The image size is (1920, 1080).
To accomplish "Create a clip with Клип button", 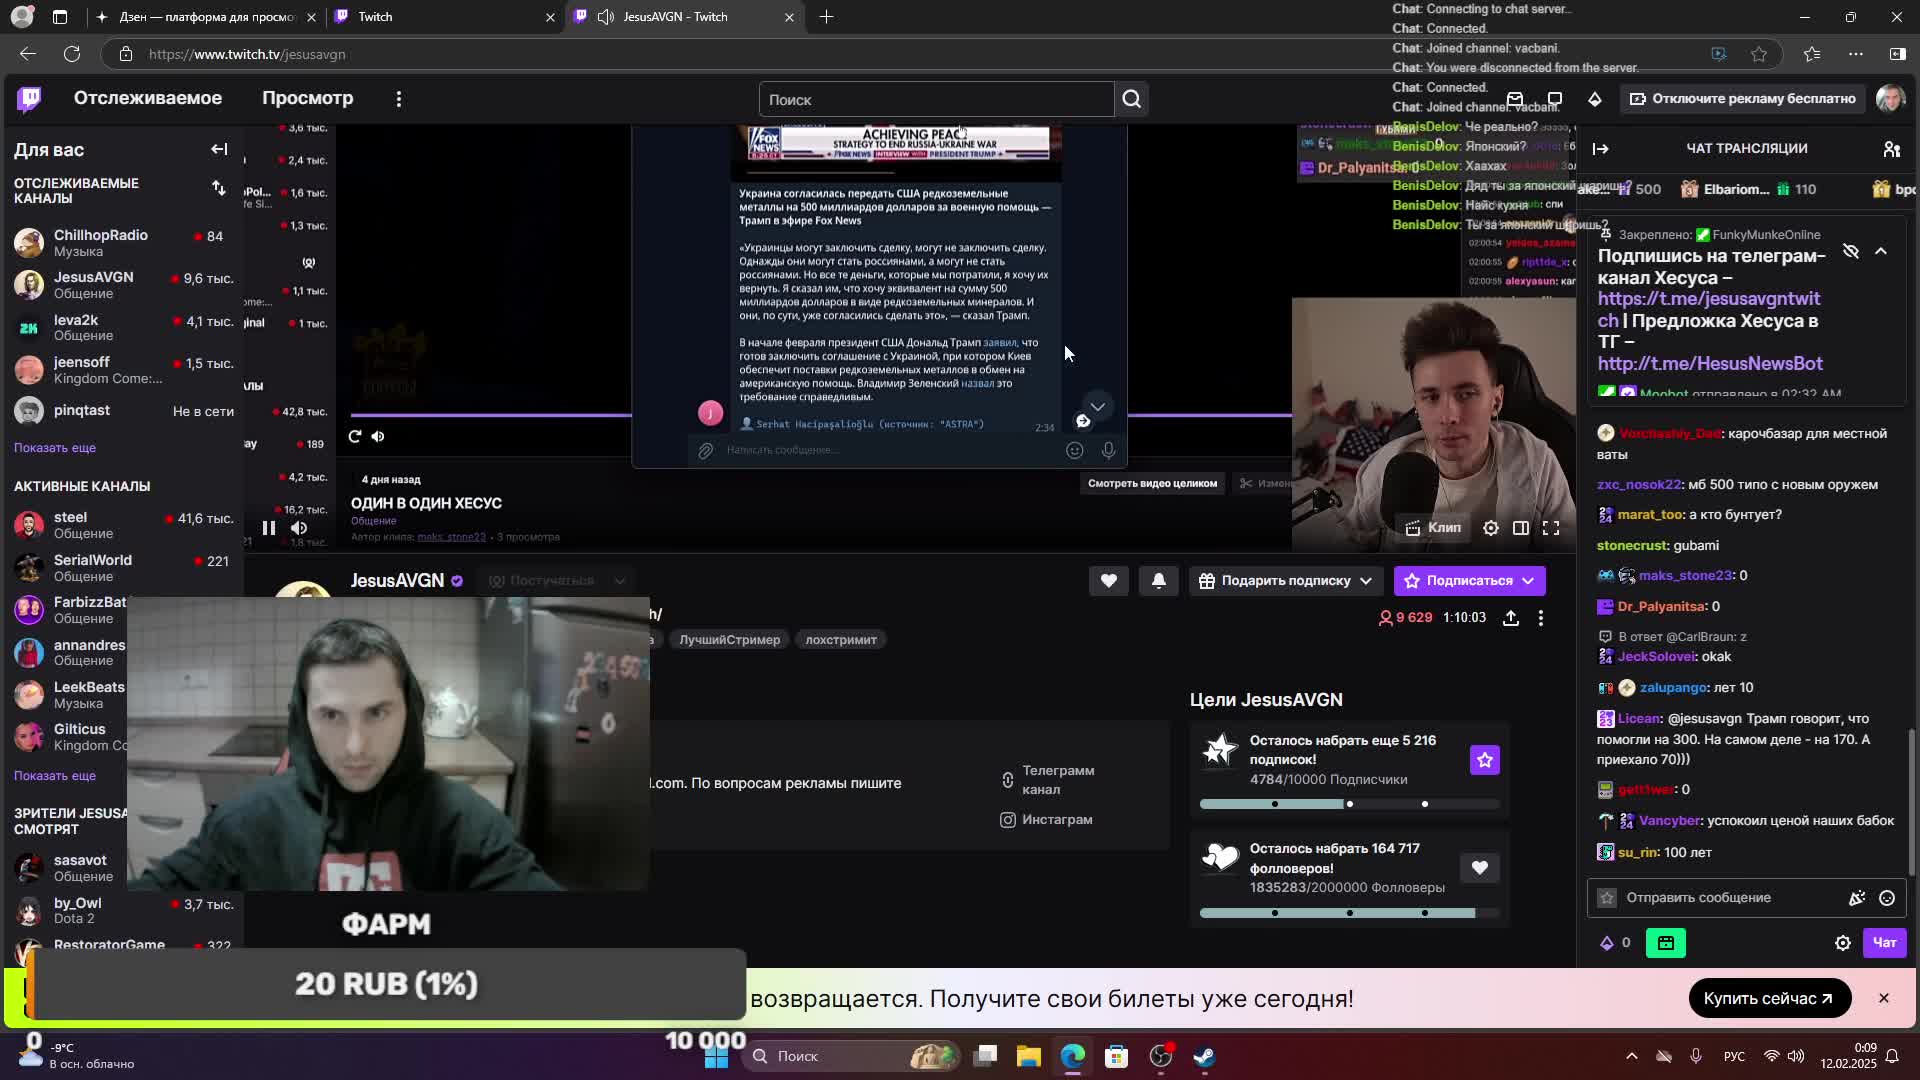I will pyautogui.click(x=1433, y=528).
